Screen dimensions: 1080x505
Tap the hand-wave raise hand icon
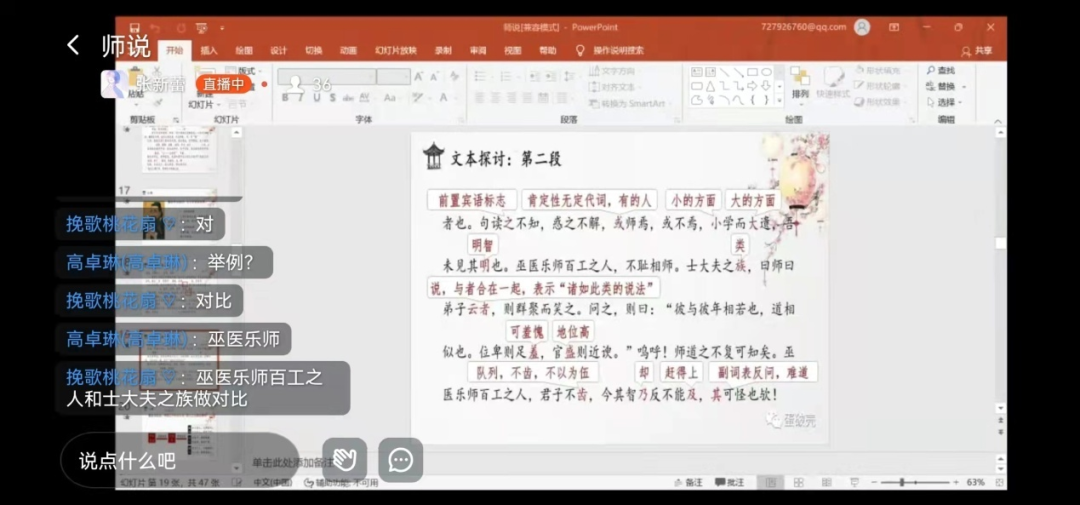click(344, 460)
